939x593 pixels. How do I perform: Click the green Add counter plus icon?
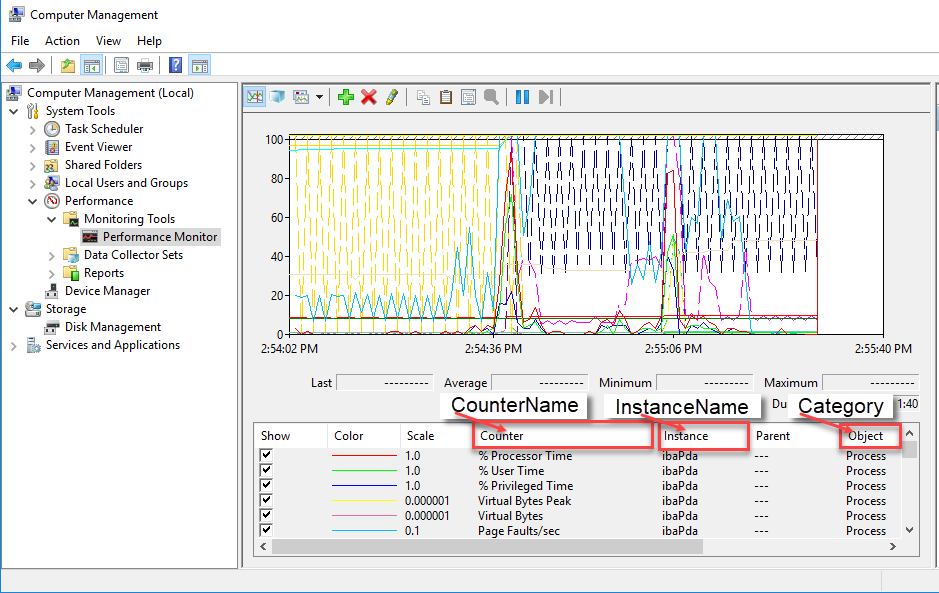click(x=346, y=97)
